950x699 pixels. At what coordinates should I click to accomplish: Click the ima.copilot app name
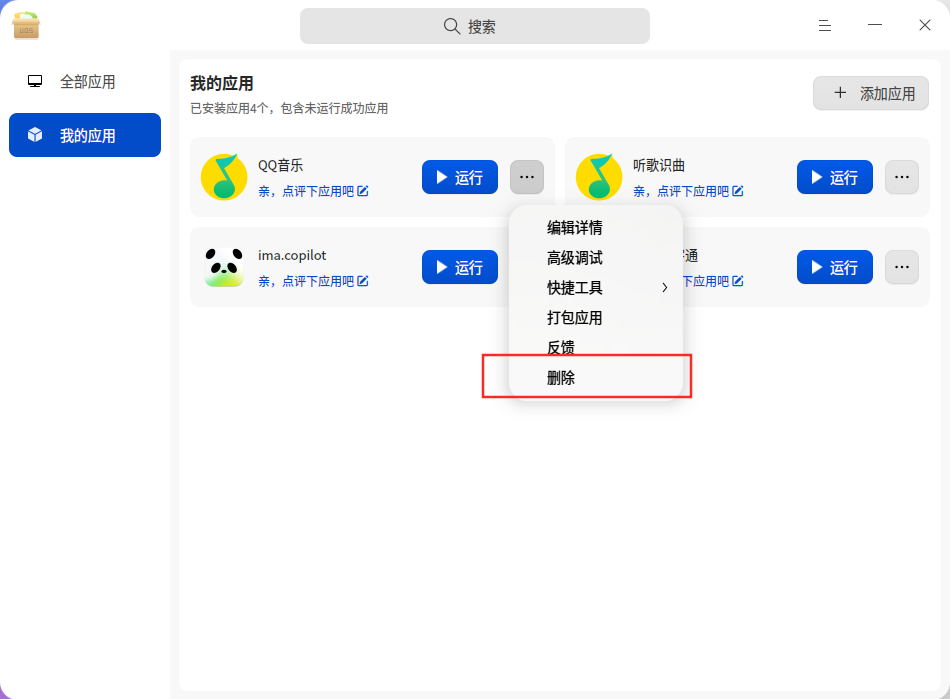pyautogui.click(x=292, y=256)
